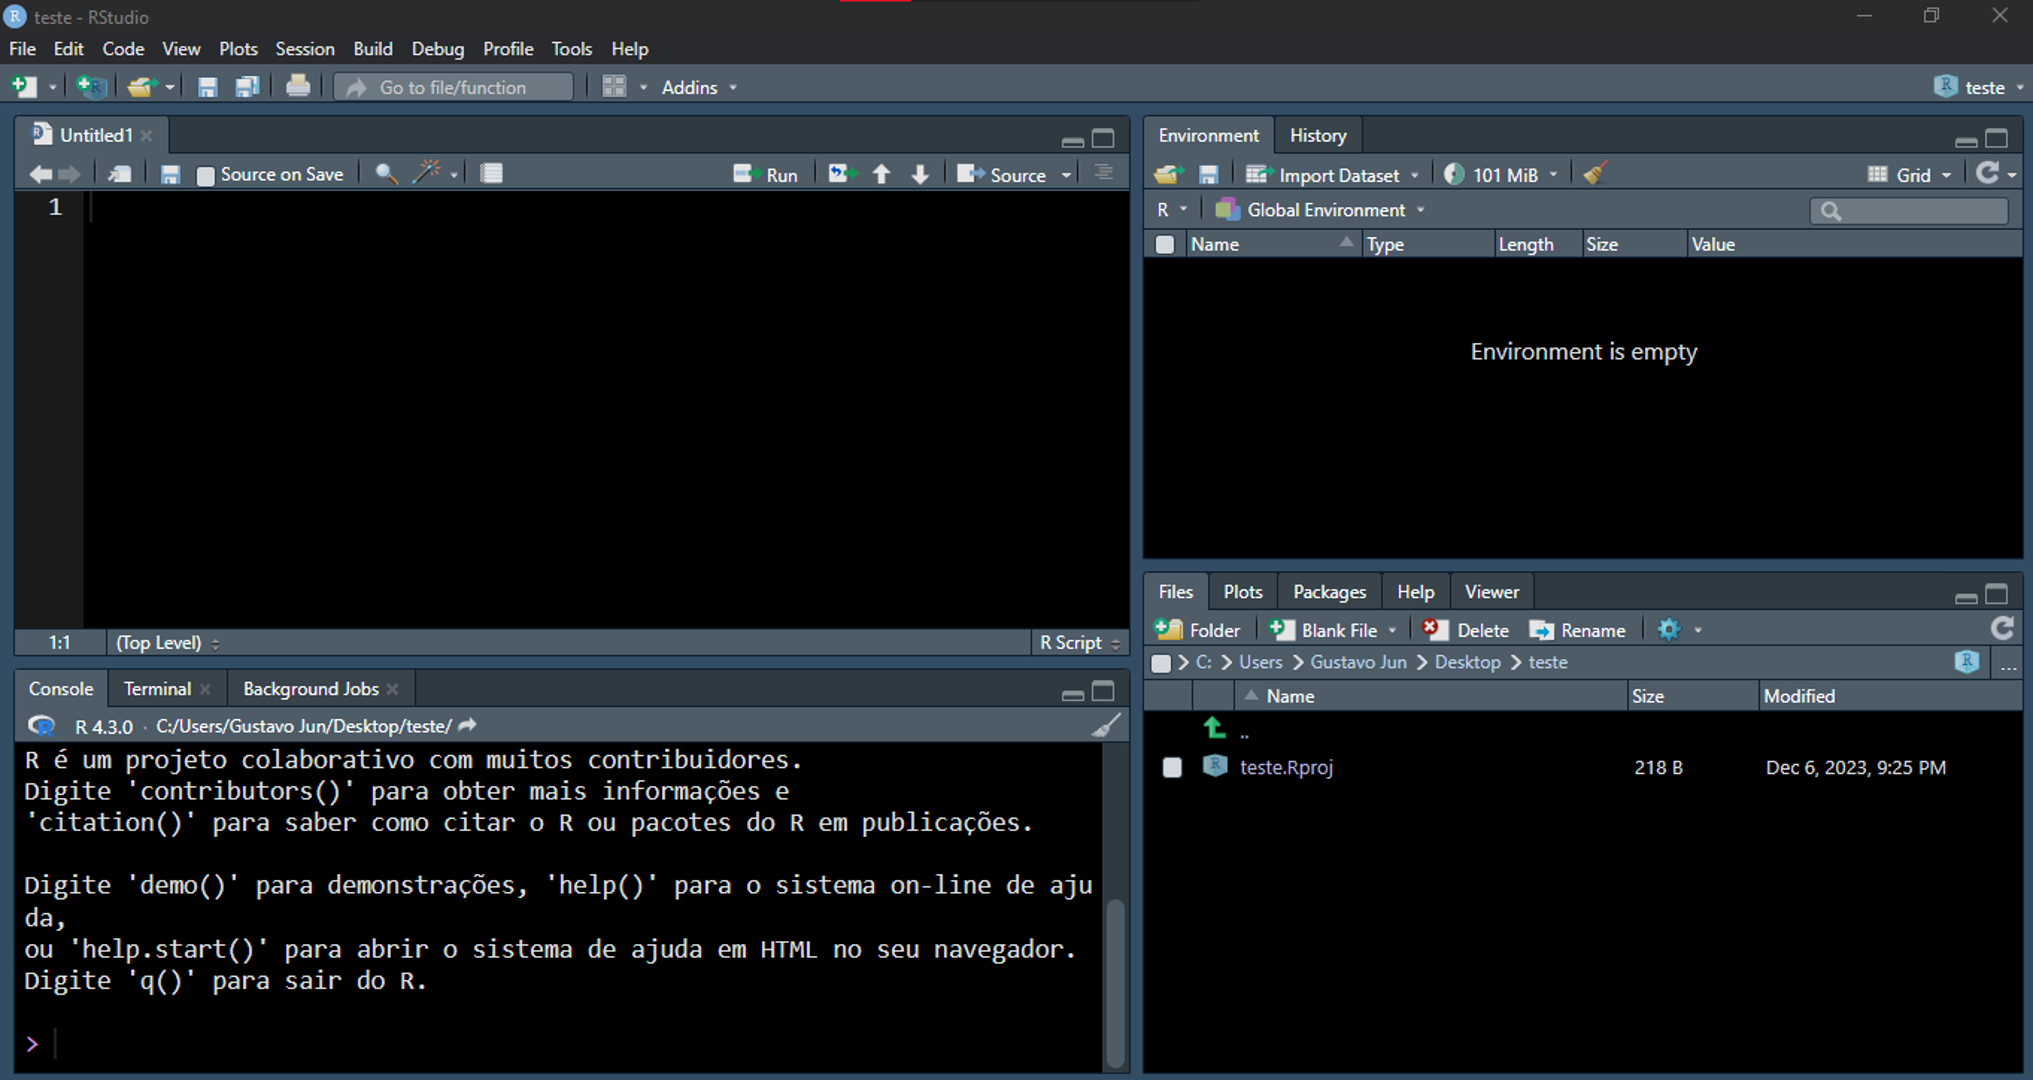Toggle the Files path bar select-all checkbox
Viewport: 2033px width, 1080px height.
point(1160,662)
